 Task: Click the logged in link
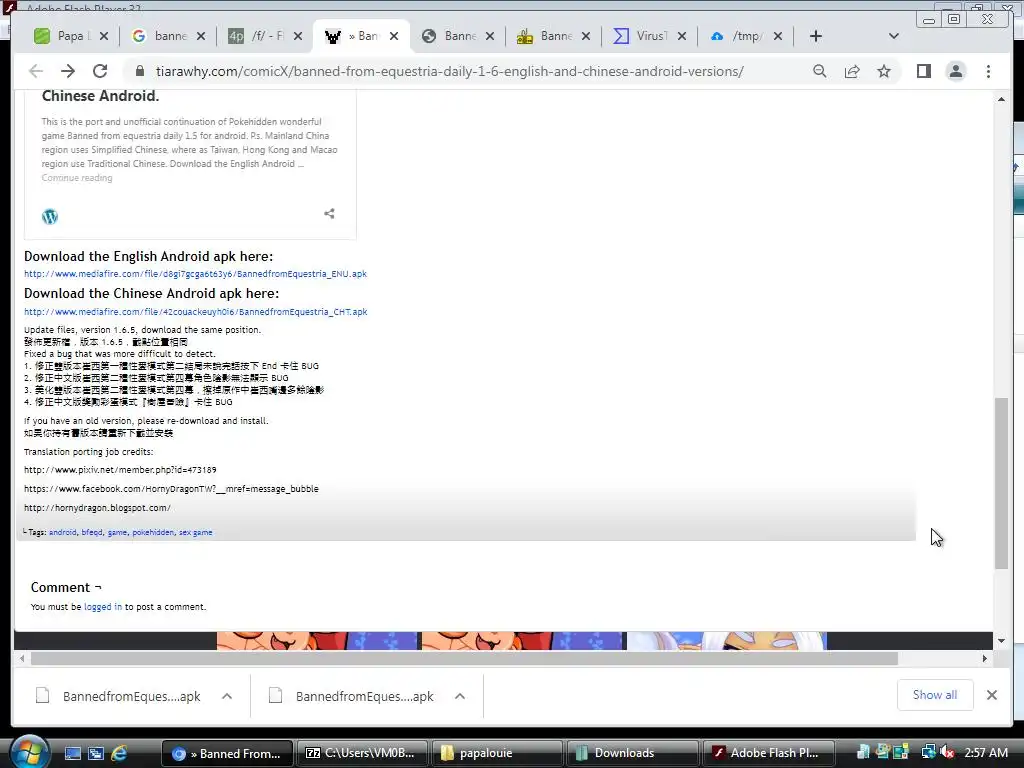(103, 607)
